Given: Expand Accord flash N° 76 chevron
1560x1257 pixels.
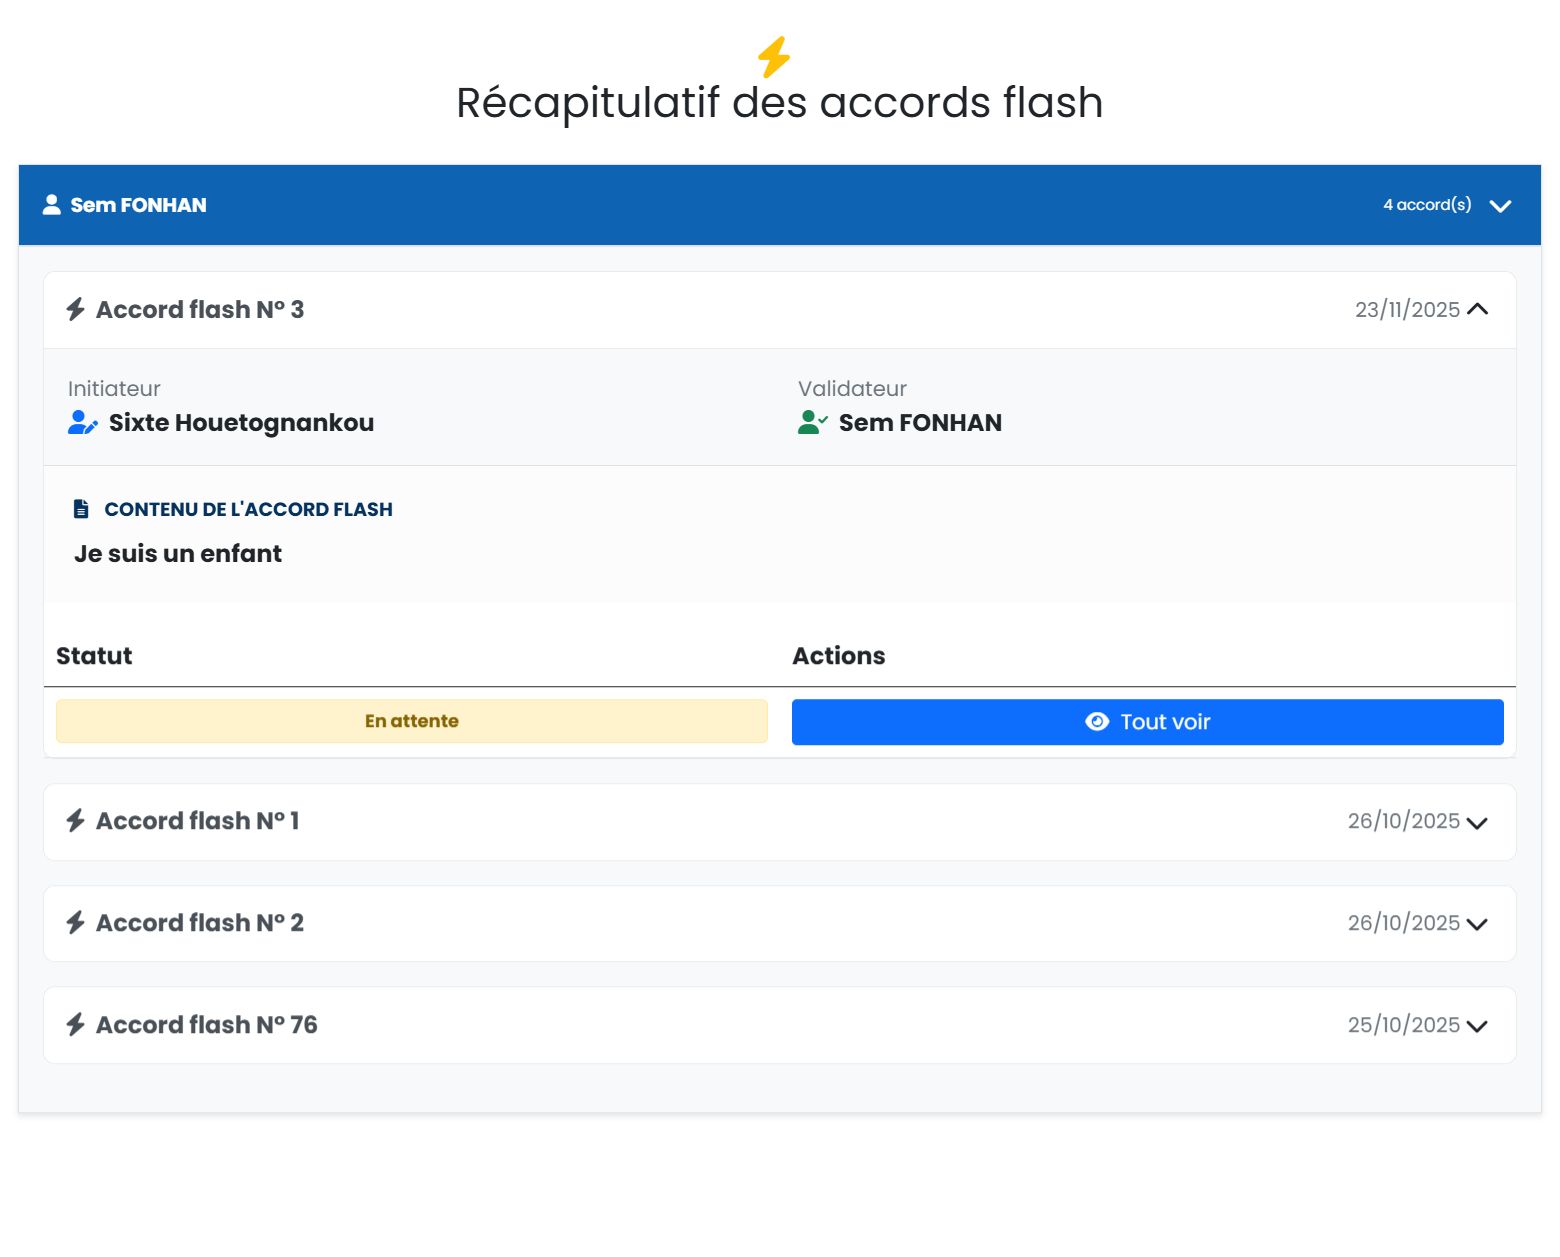Looking at the screenshot, I should click(1477, 1026).
